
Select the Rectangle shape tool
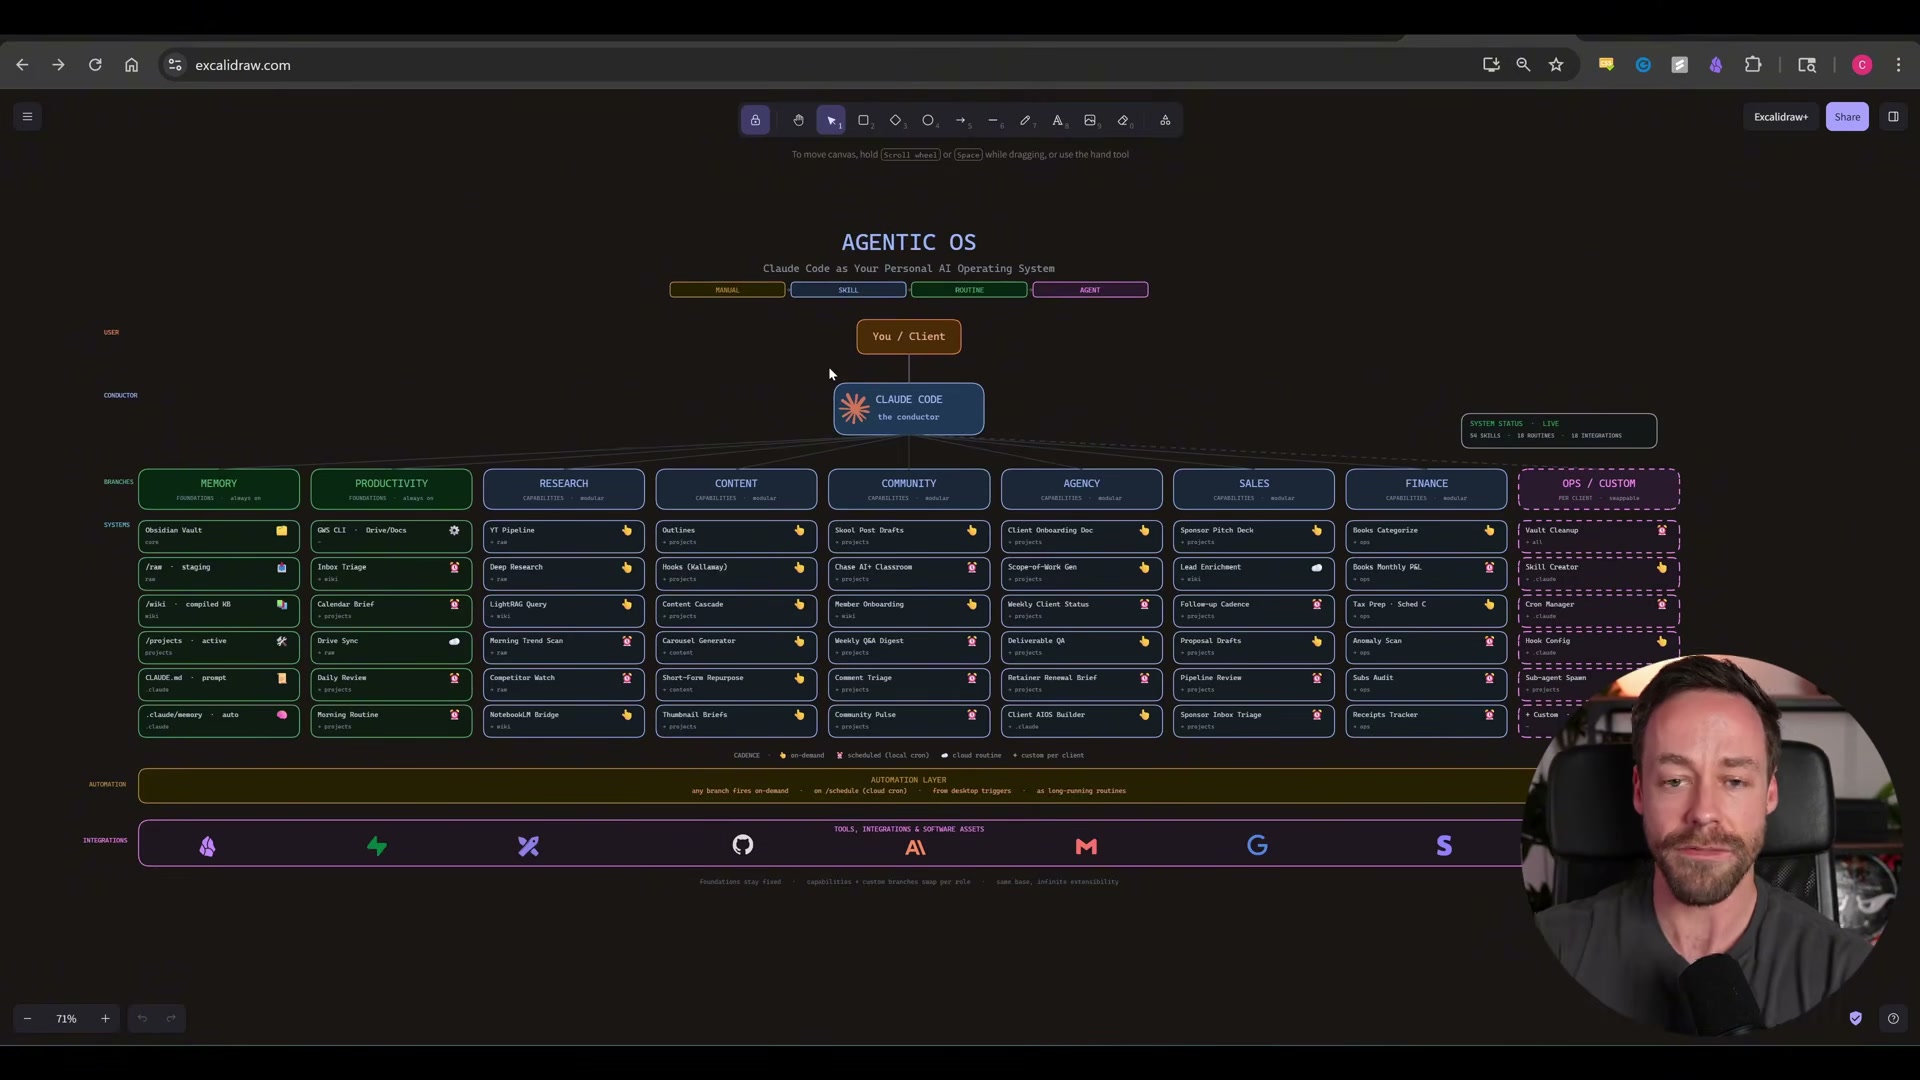pyautogui.click(x=864, y=120)
